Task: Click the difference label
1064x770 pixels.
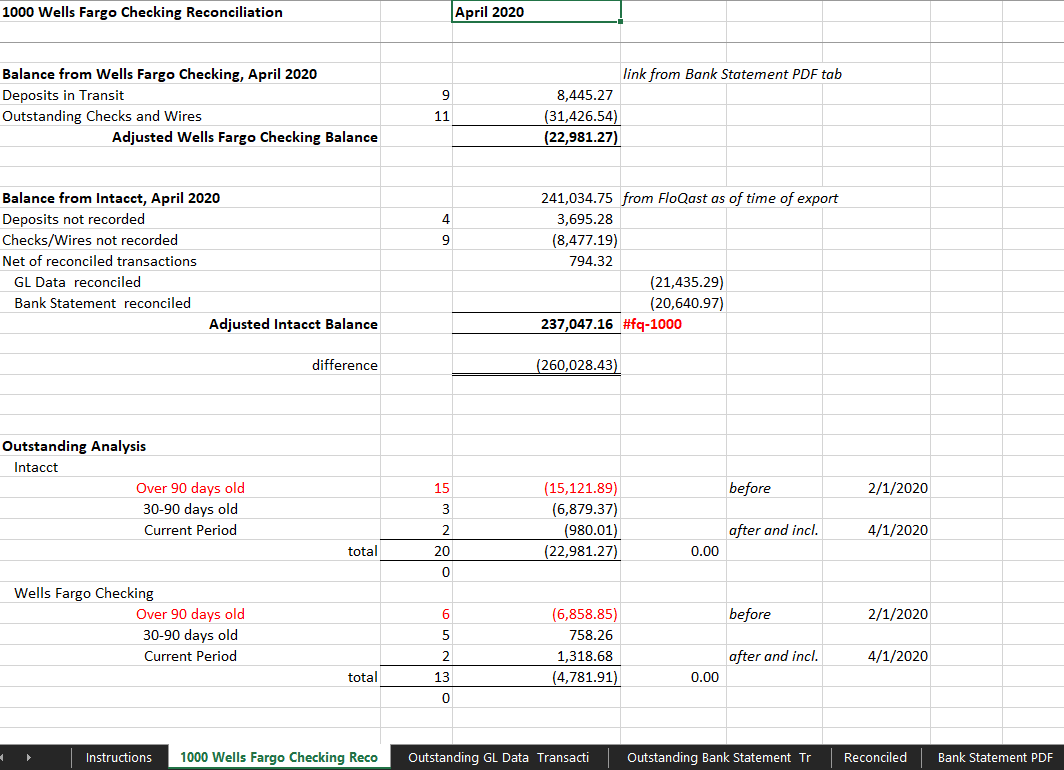Action: (345, 365)
